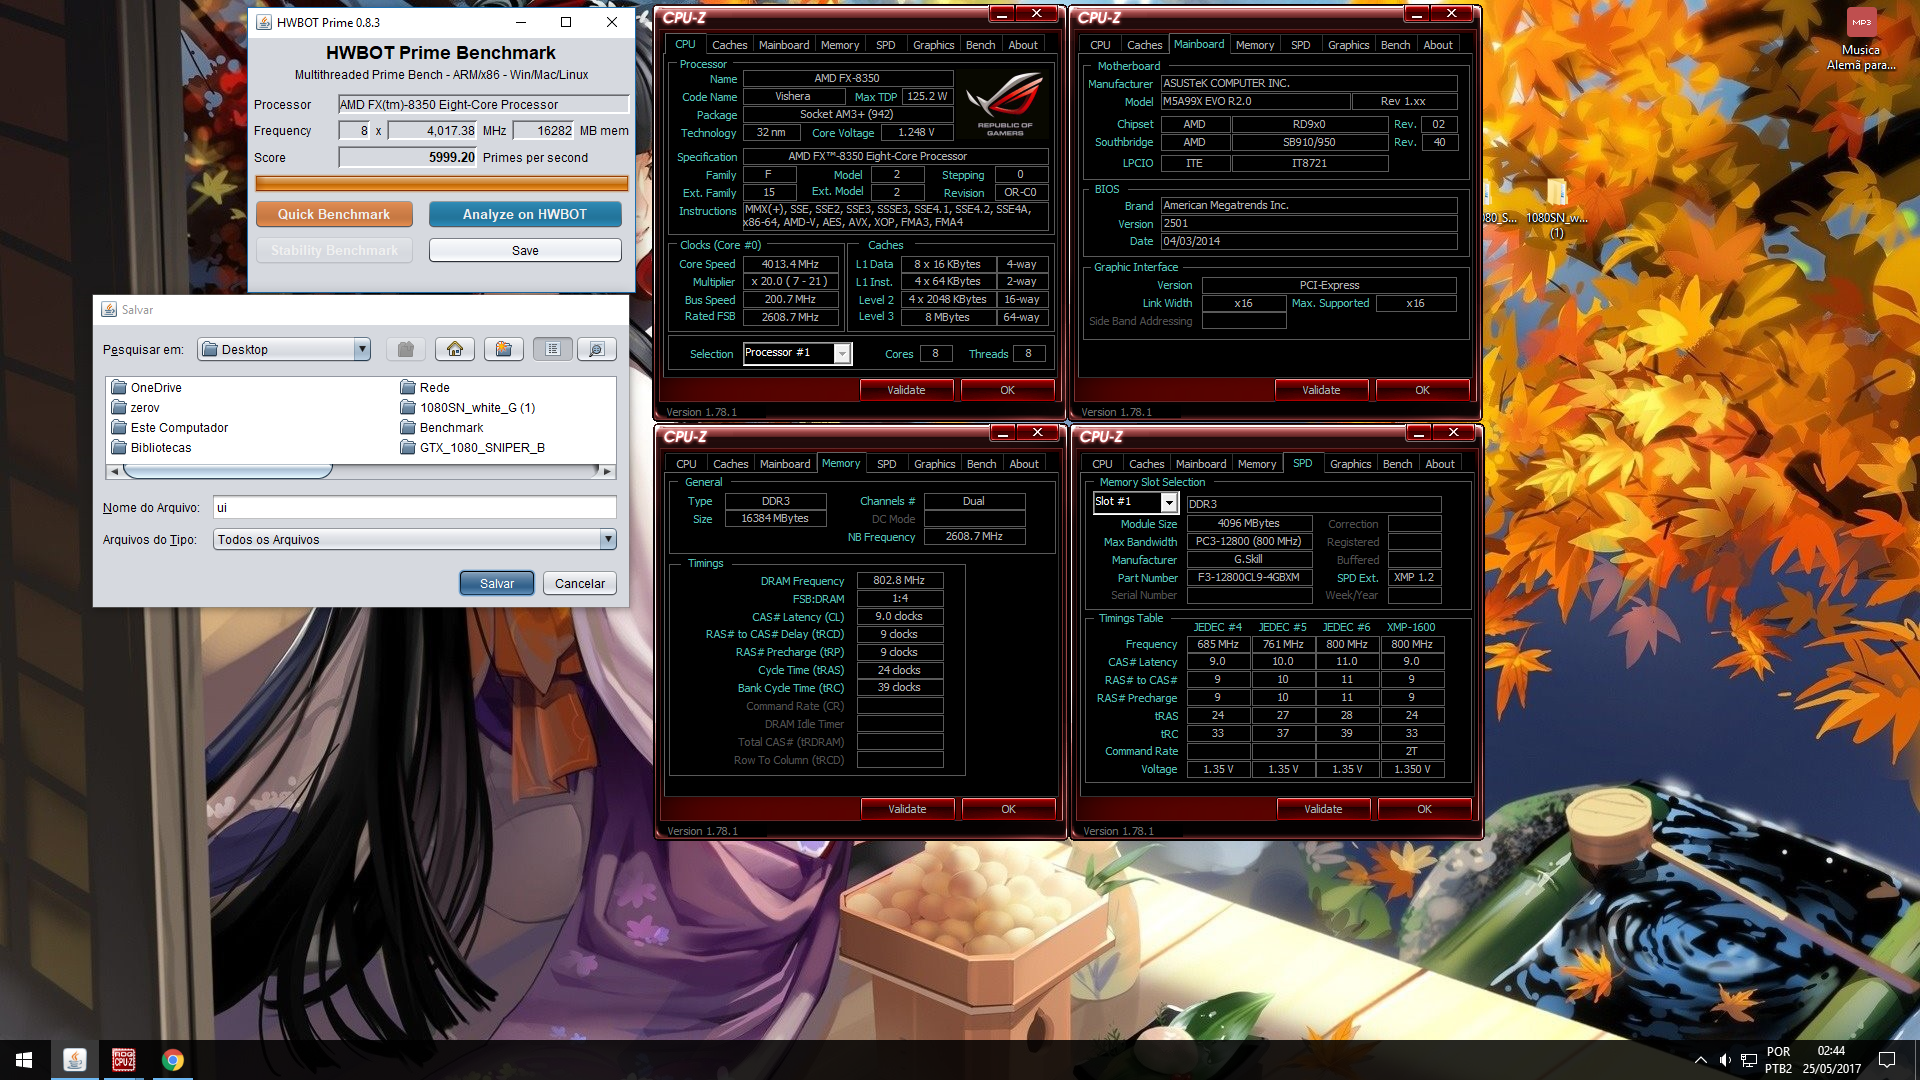Expand the Processor #1 selection dropdown
Viewport: 1920px width, 1080px height.
click(x=842, y=354)
